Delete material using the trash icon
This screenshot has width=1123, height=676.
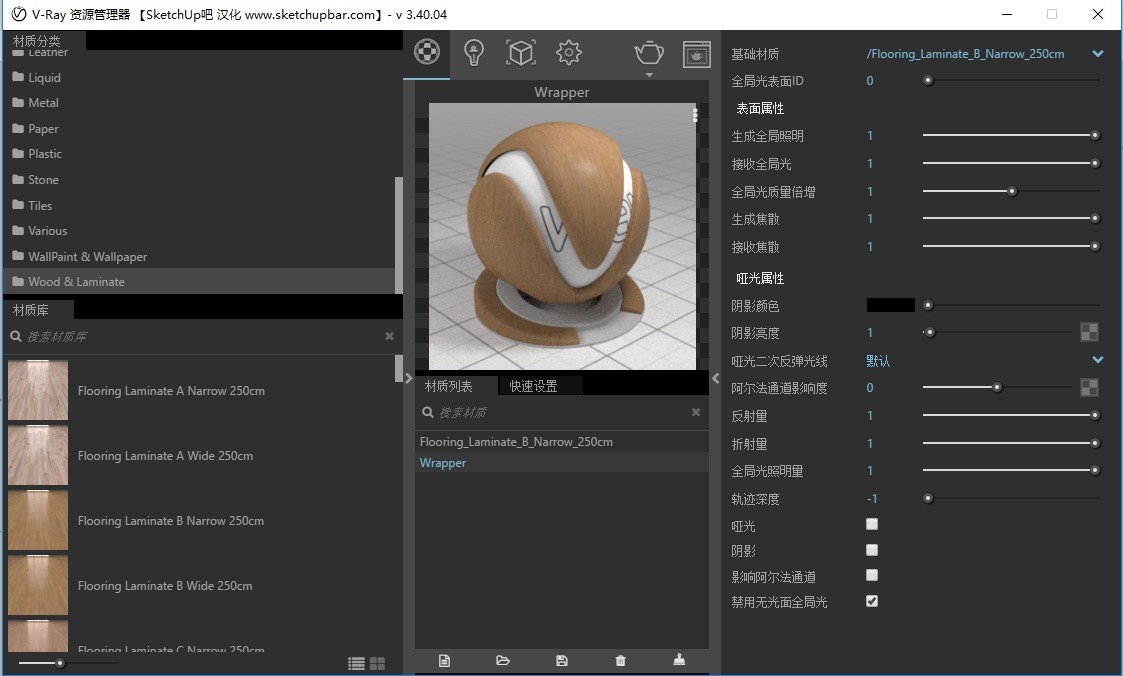(621, 661)
